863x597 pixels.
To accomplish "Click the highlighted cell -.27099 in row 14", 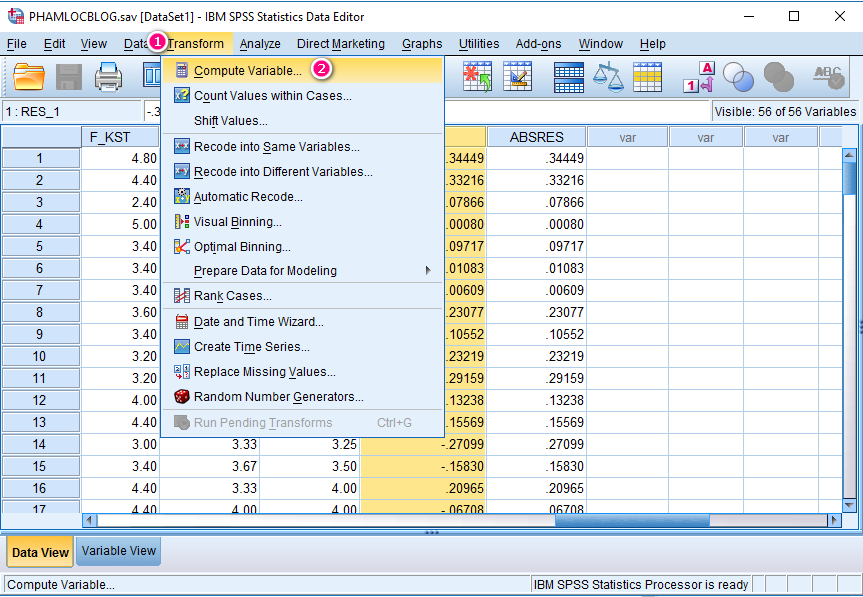I will [x=423, y=445].
